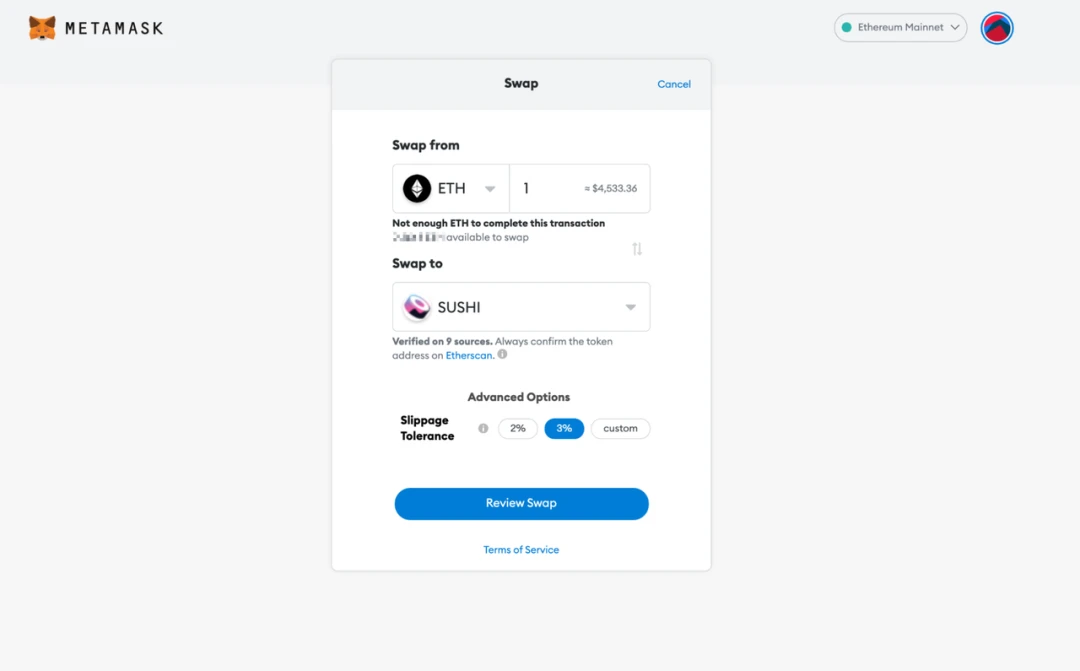The height and width of the screenshot is (671, 1080).
Task: Open the SUSHI swap-to token dropdown
Action: 521,307
